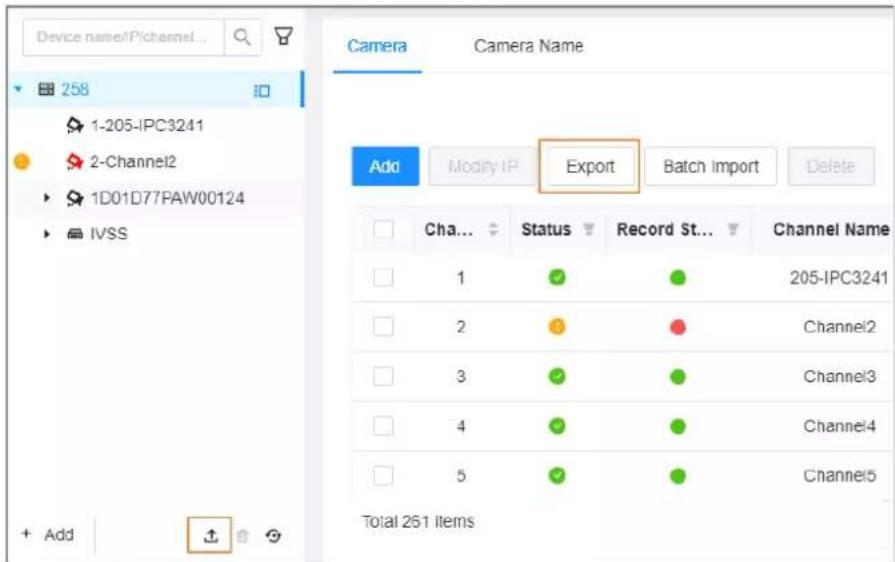Tick the checkbox for channel 3 row

click(383, 377)
